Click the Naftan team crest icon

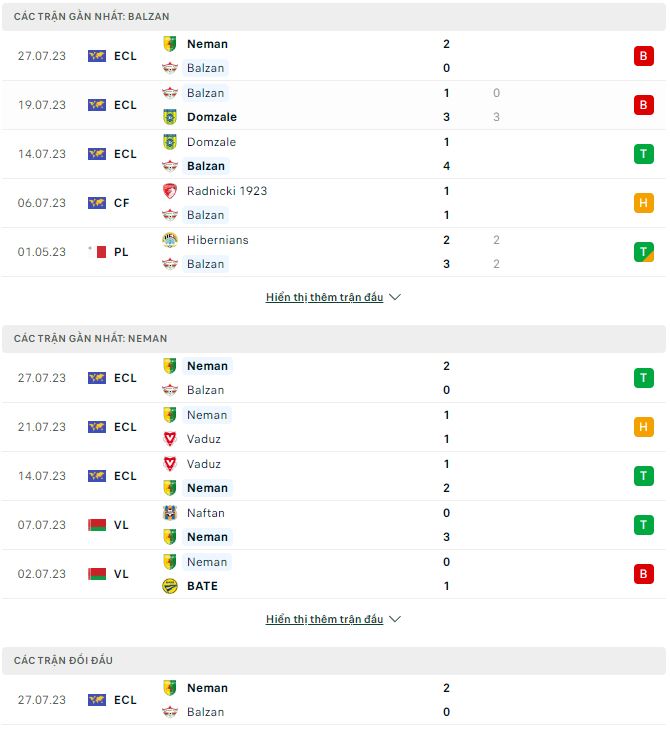click(x=170, y=513)
